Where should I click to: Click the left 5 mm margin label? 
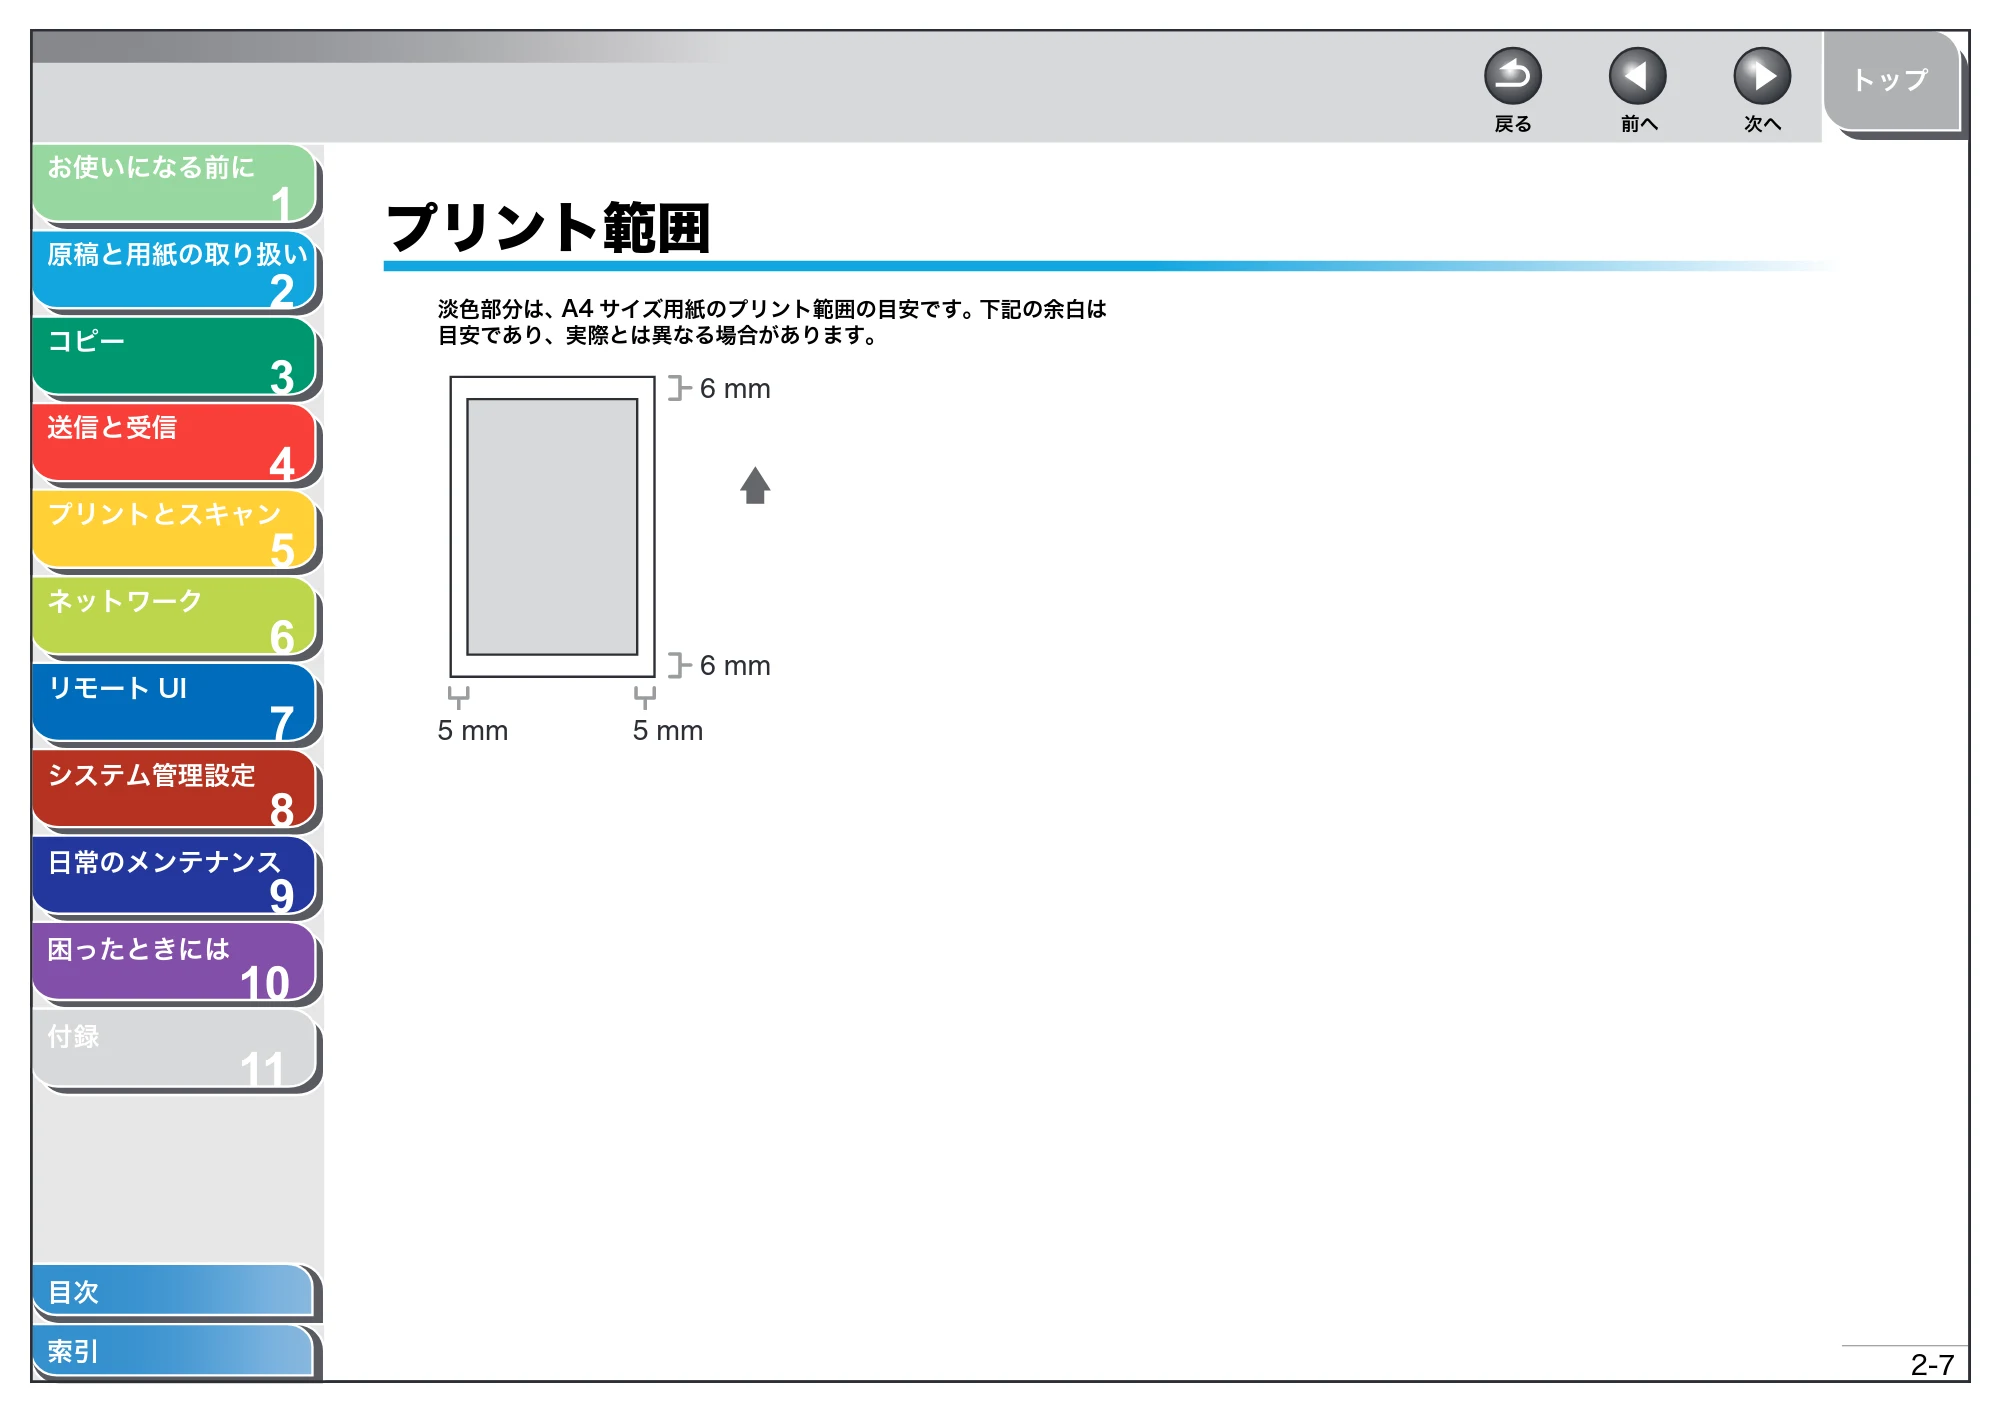pos(473,730)
